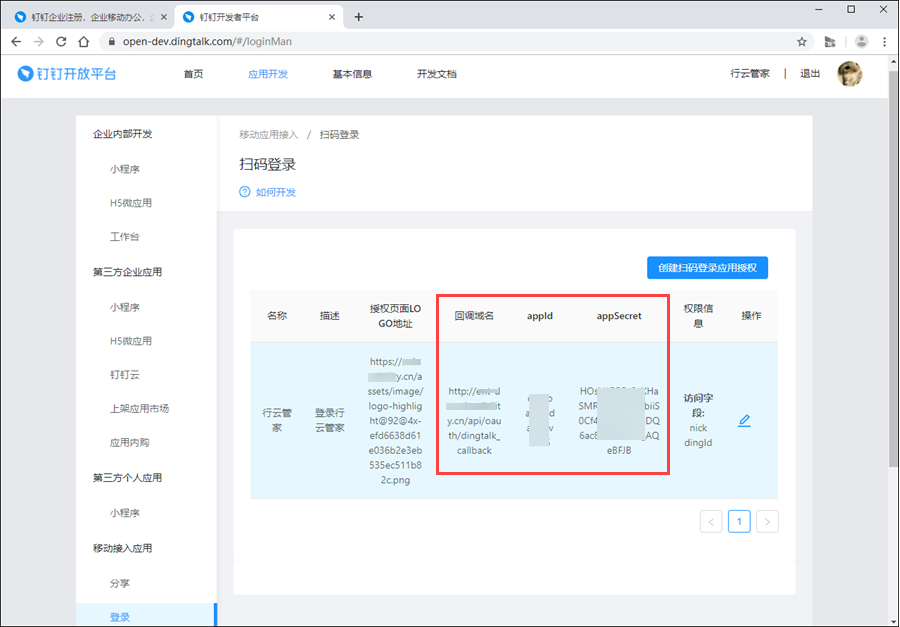Go to the browser home icon
Screen dimensions: 900x627
point(84,41)
